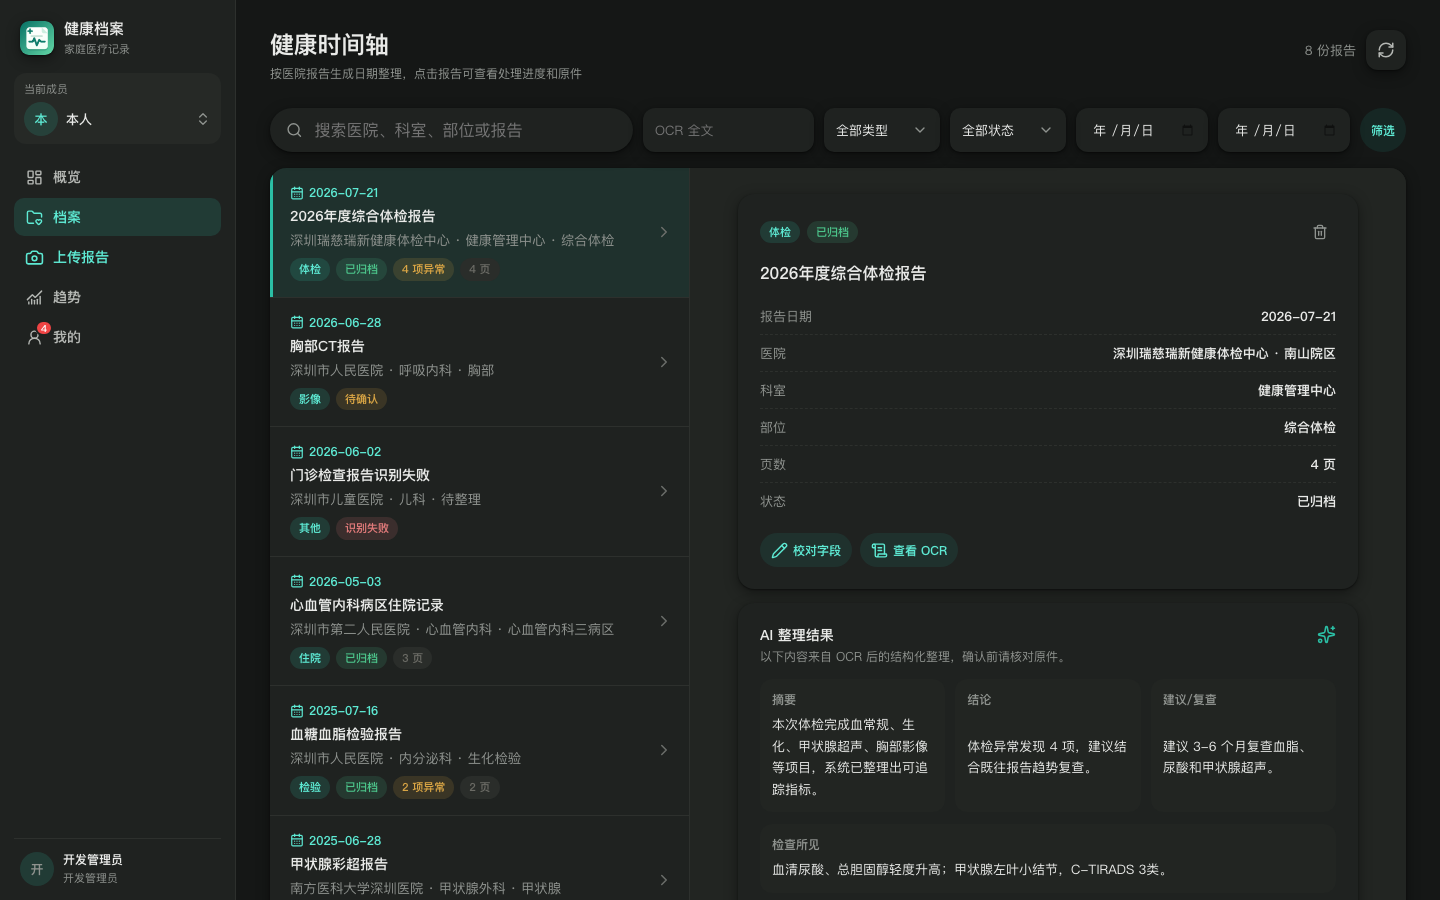Click the 识别失败 status tag

(x=367, y=528)
